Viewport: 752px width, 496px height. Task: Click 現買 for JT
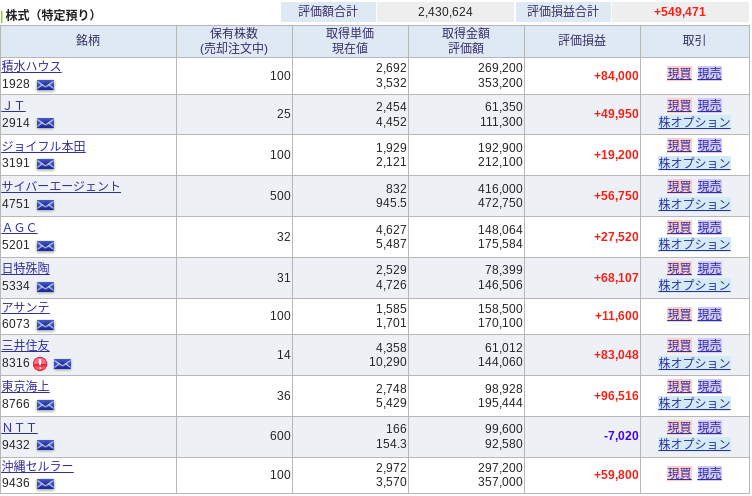click(679, 106)
